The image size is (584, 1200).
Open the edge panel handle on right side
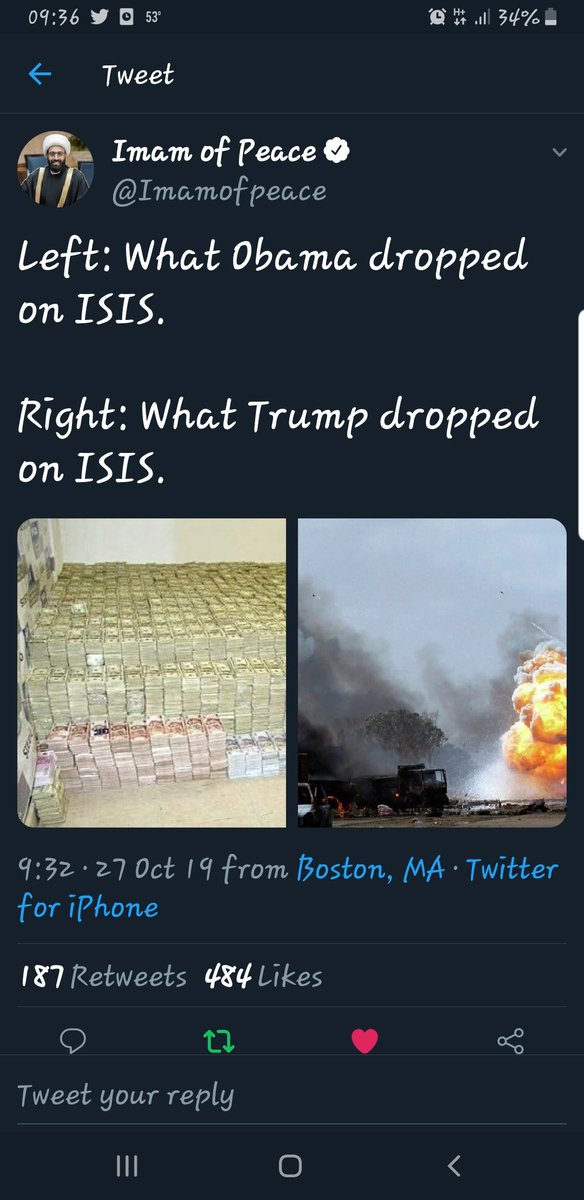click(x=581, y=420)
